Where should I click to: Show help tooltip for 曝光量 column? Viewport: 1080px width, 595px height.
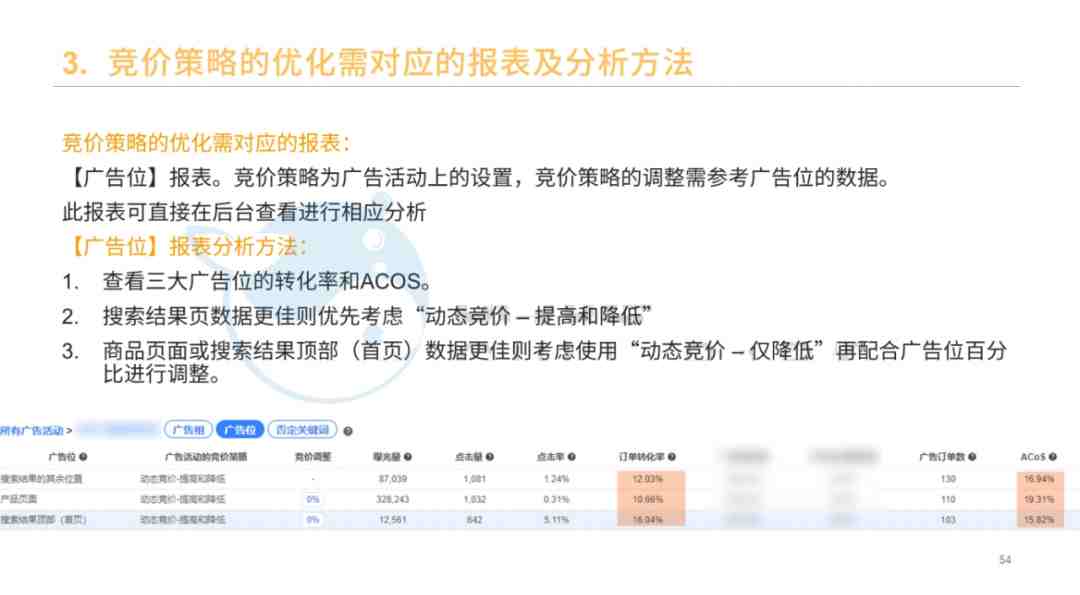(x=408, y=457)
